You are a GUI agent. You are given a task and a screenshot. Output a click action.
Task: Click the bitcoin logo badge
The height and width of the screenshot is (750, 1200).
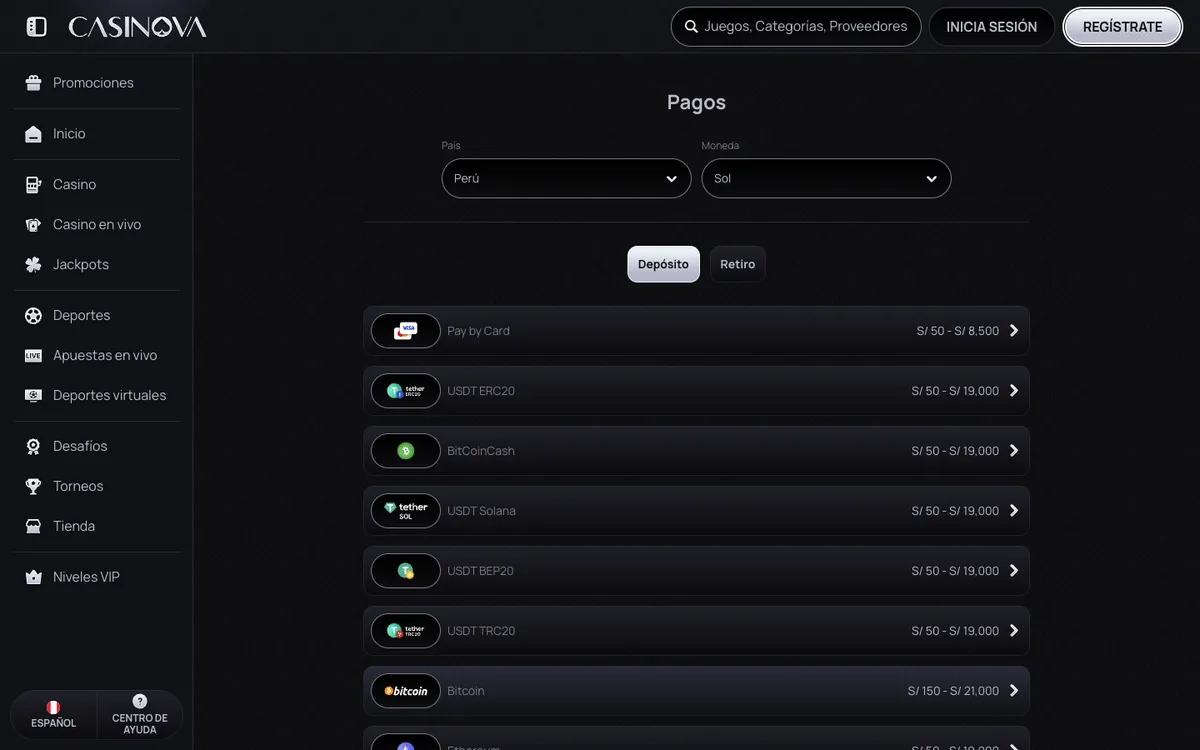406,691
